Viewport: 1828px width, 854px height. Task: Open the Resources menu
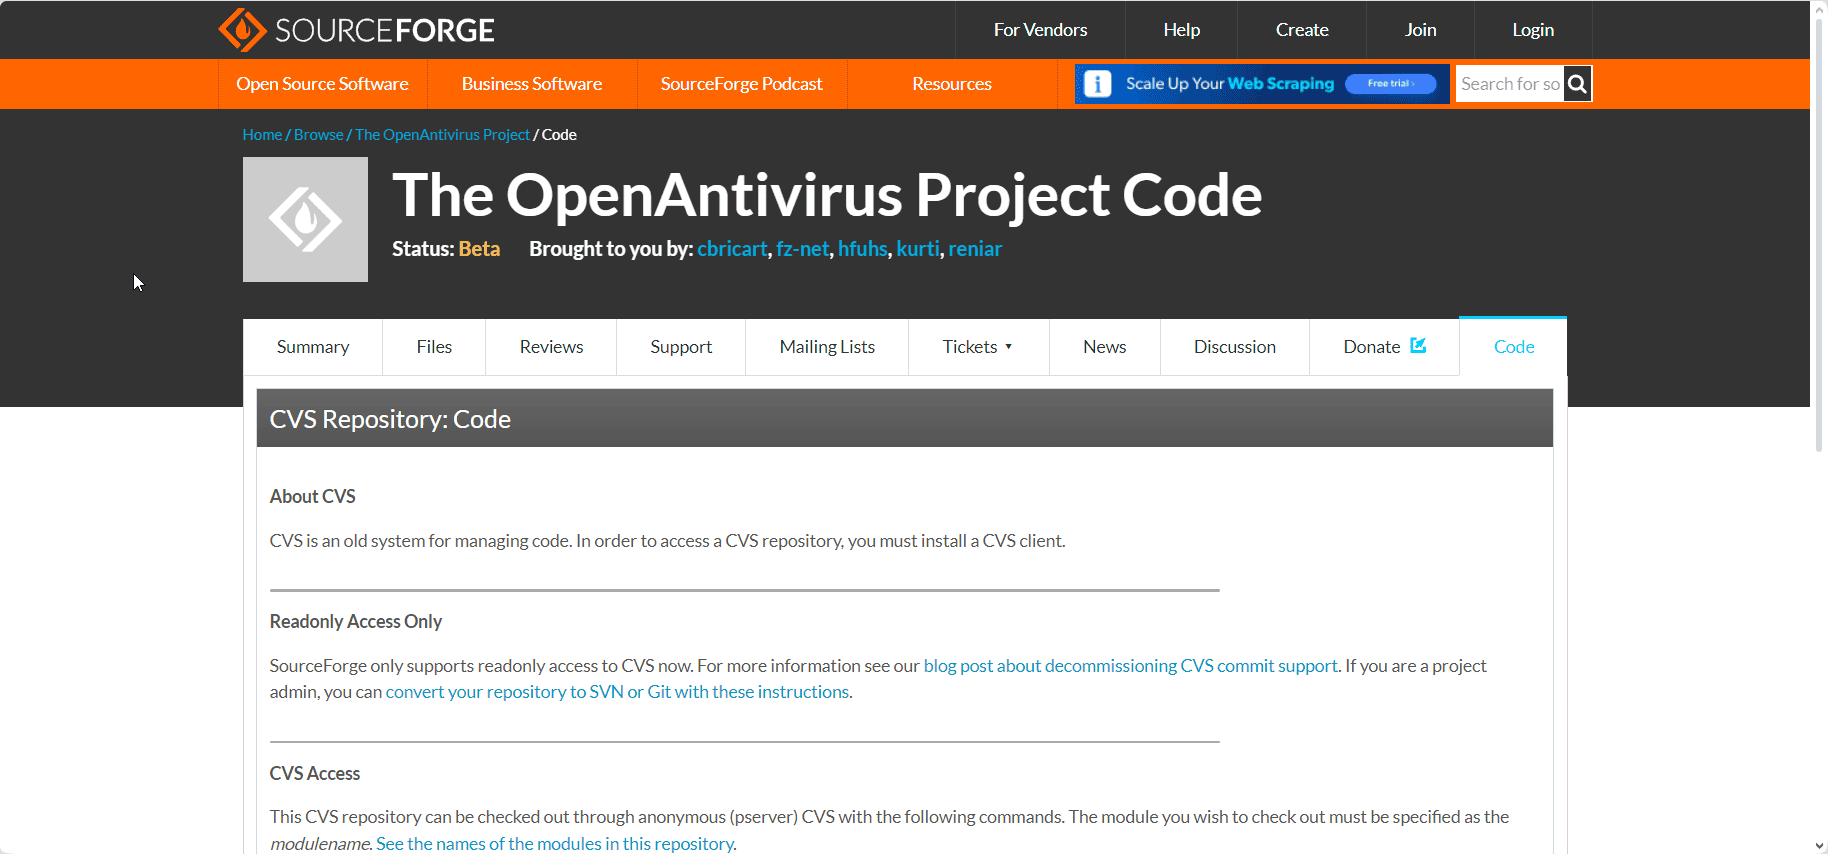(952, 84)
